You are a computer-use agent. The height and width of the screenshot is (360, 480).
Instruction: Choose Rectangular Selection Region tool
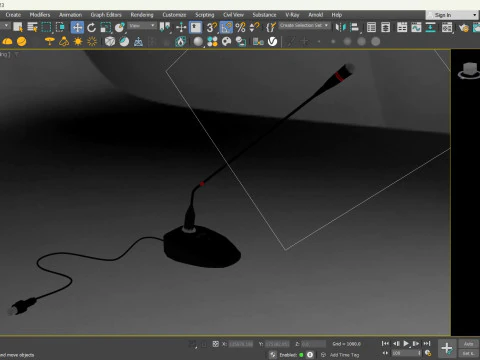(x=46, y=27)
